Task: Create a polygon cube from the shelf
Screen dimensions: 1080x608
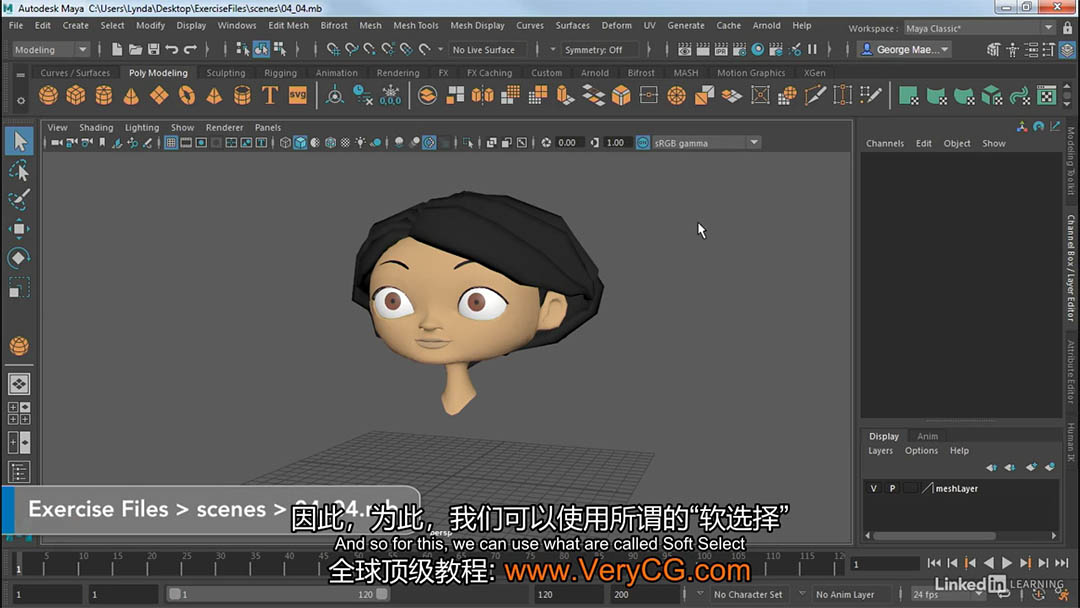Action: tap(76, 95)
